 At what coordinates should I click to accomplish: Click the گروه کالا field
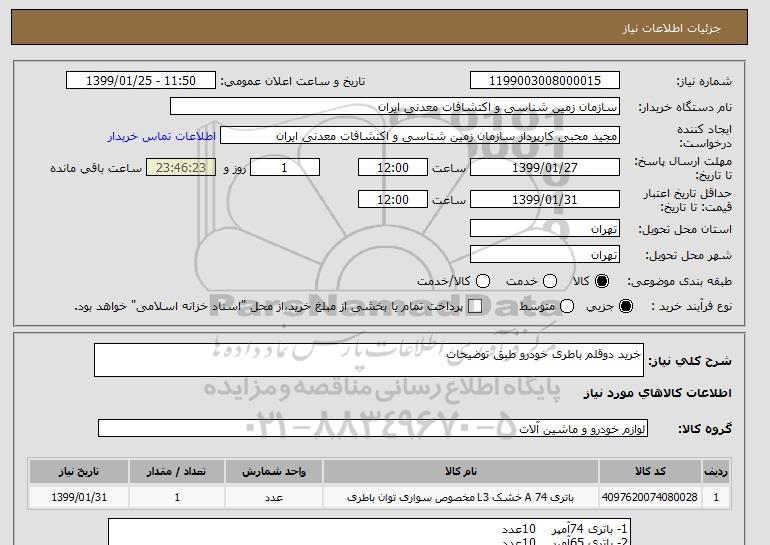373,428
